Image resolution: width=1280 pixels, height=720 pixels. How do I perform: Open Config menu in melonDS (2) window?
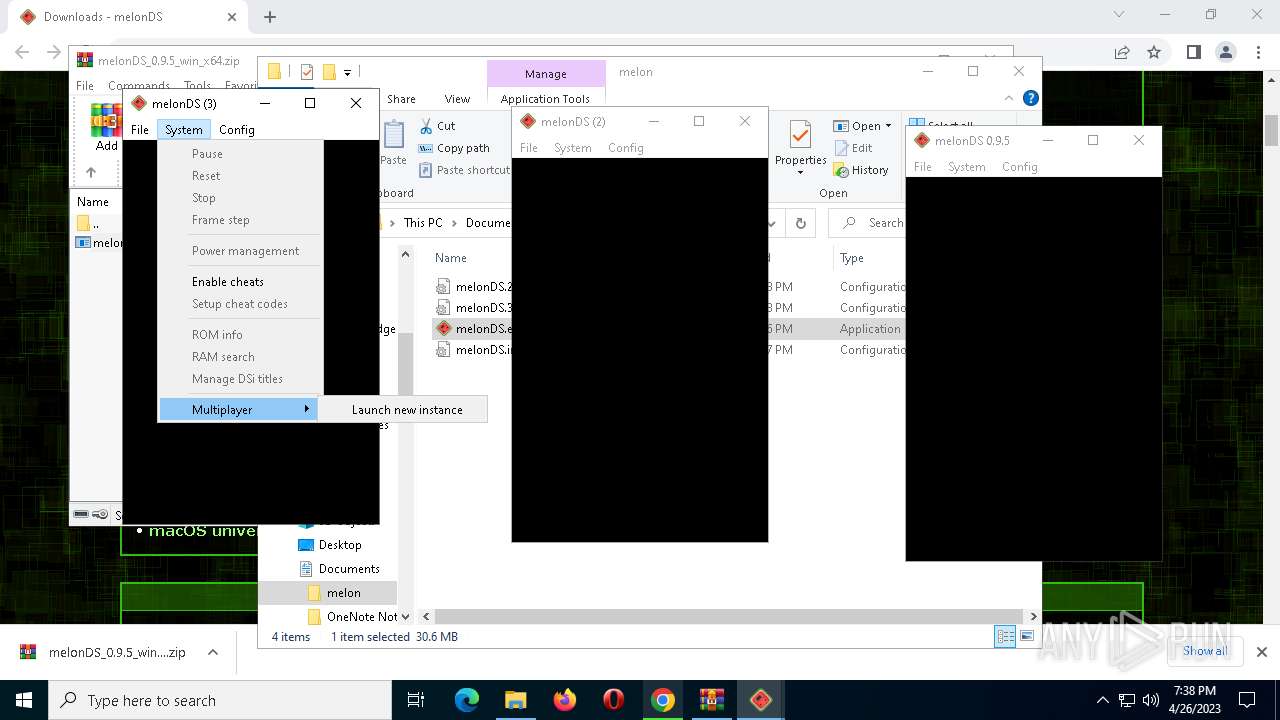626,148
